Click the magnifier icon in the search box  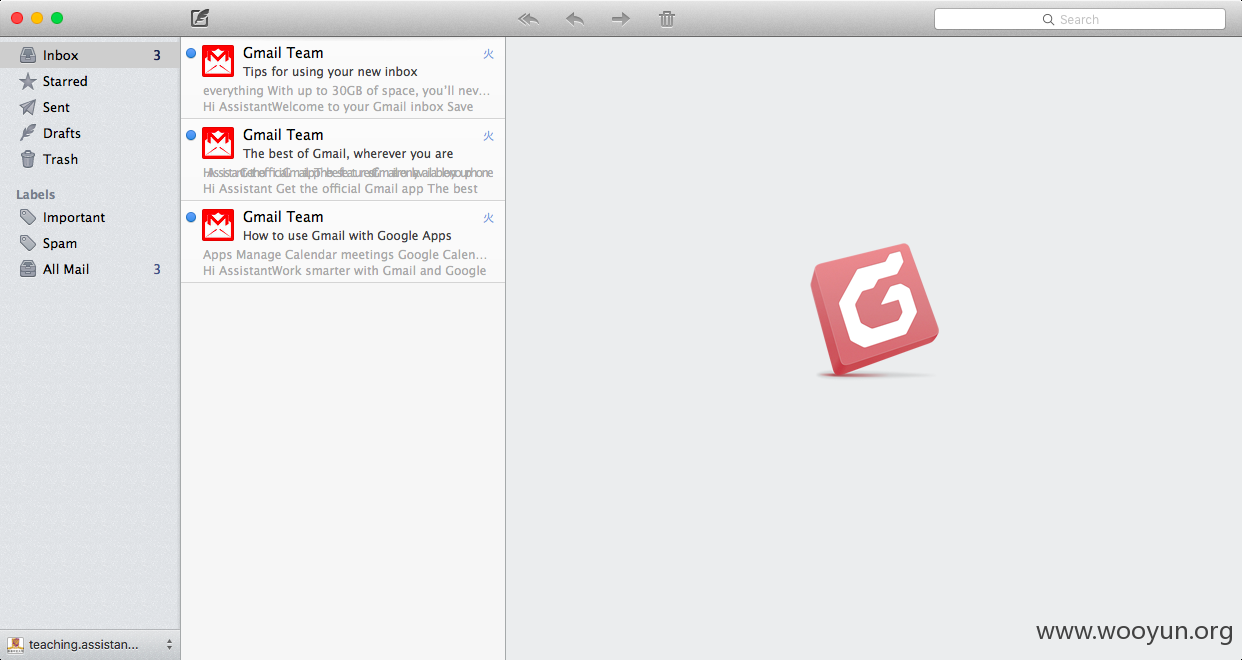coord(1048,19)
